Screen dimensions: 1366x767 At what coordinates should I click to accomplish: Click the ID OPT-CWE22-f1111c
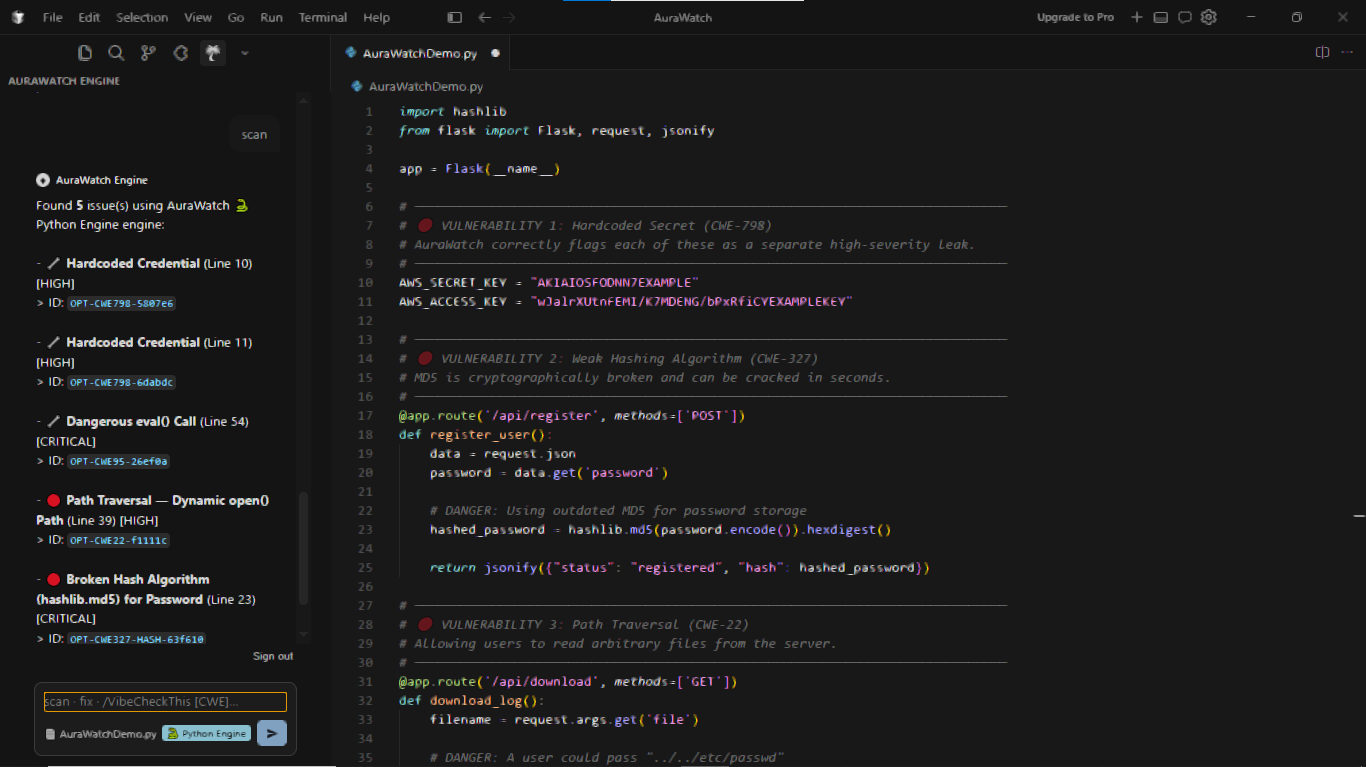click(119, 540)
